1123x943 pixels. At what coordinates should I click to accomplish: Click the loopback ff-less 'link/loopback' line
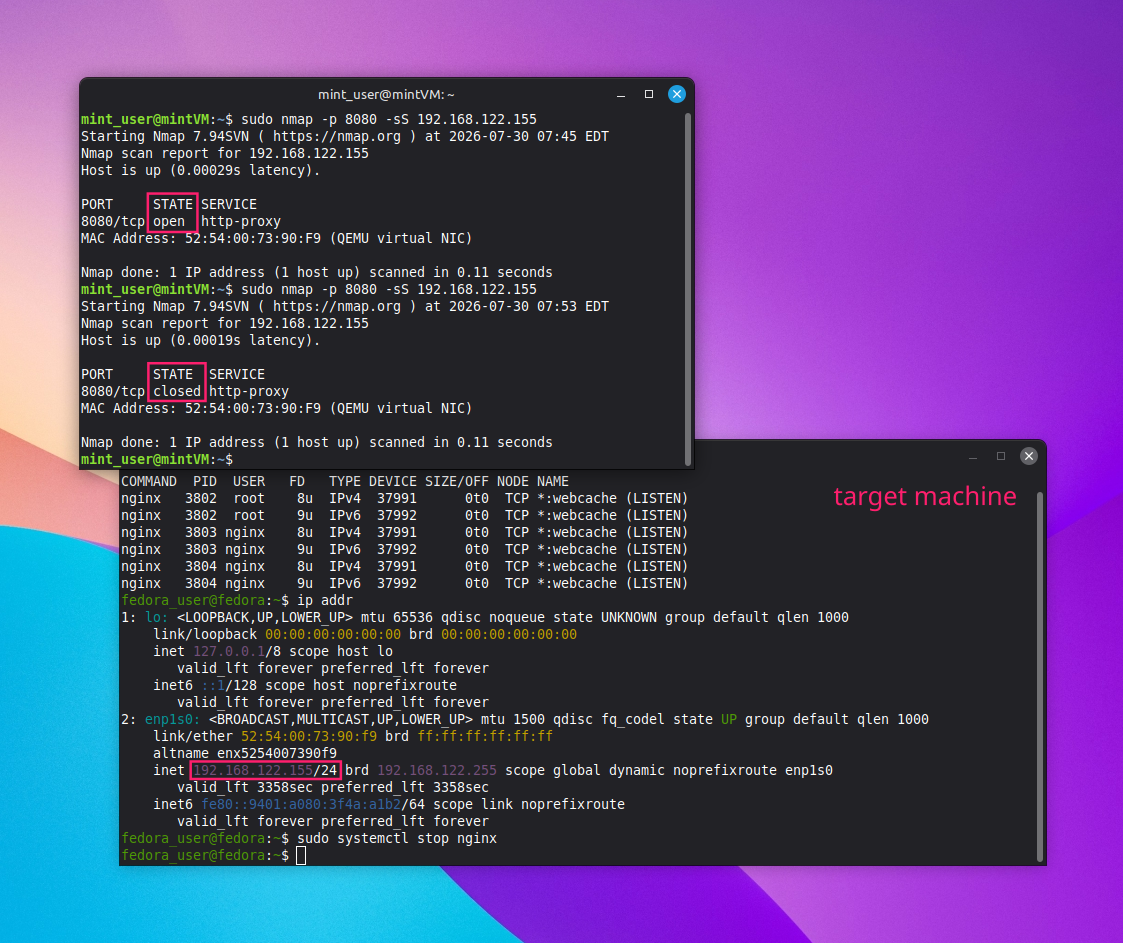click(x=365, y=634)
